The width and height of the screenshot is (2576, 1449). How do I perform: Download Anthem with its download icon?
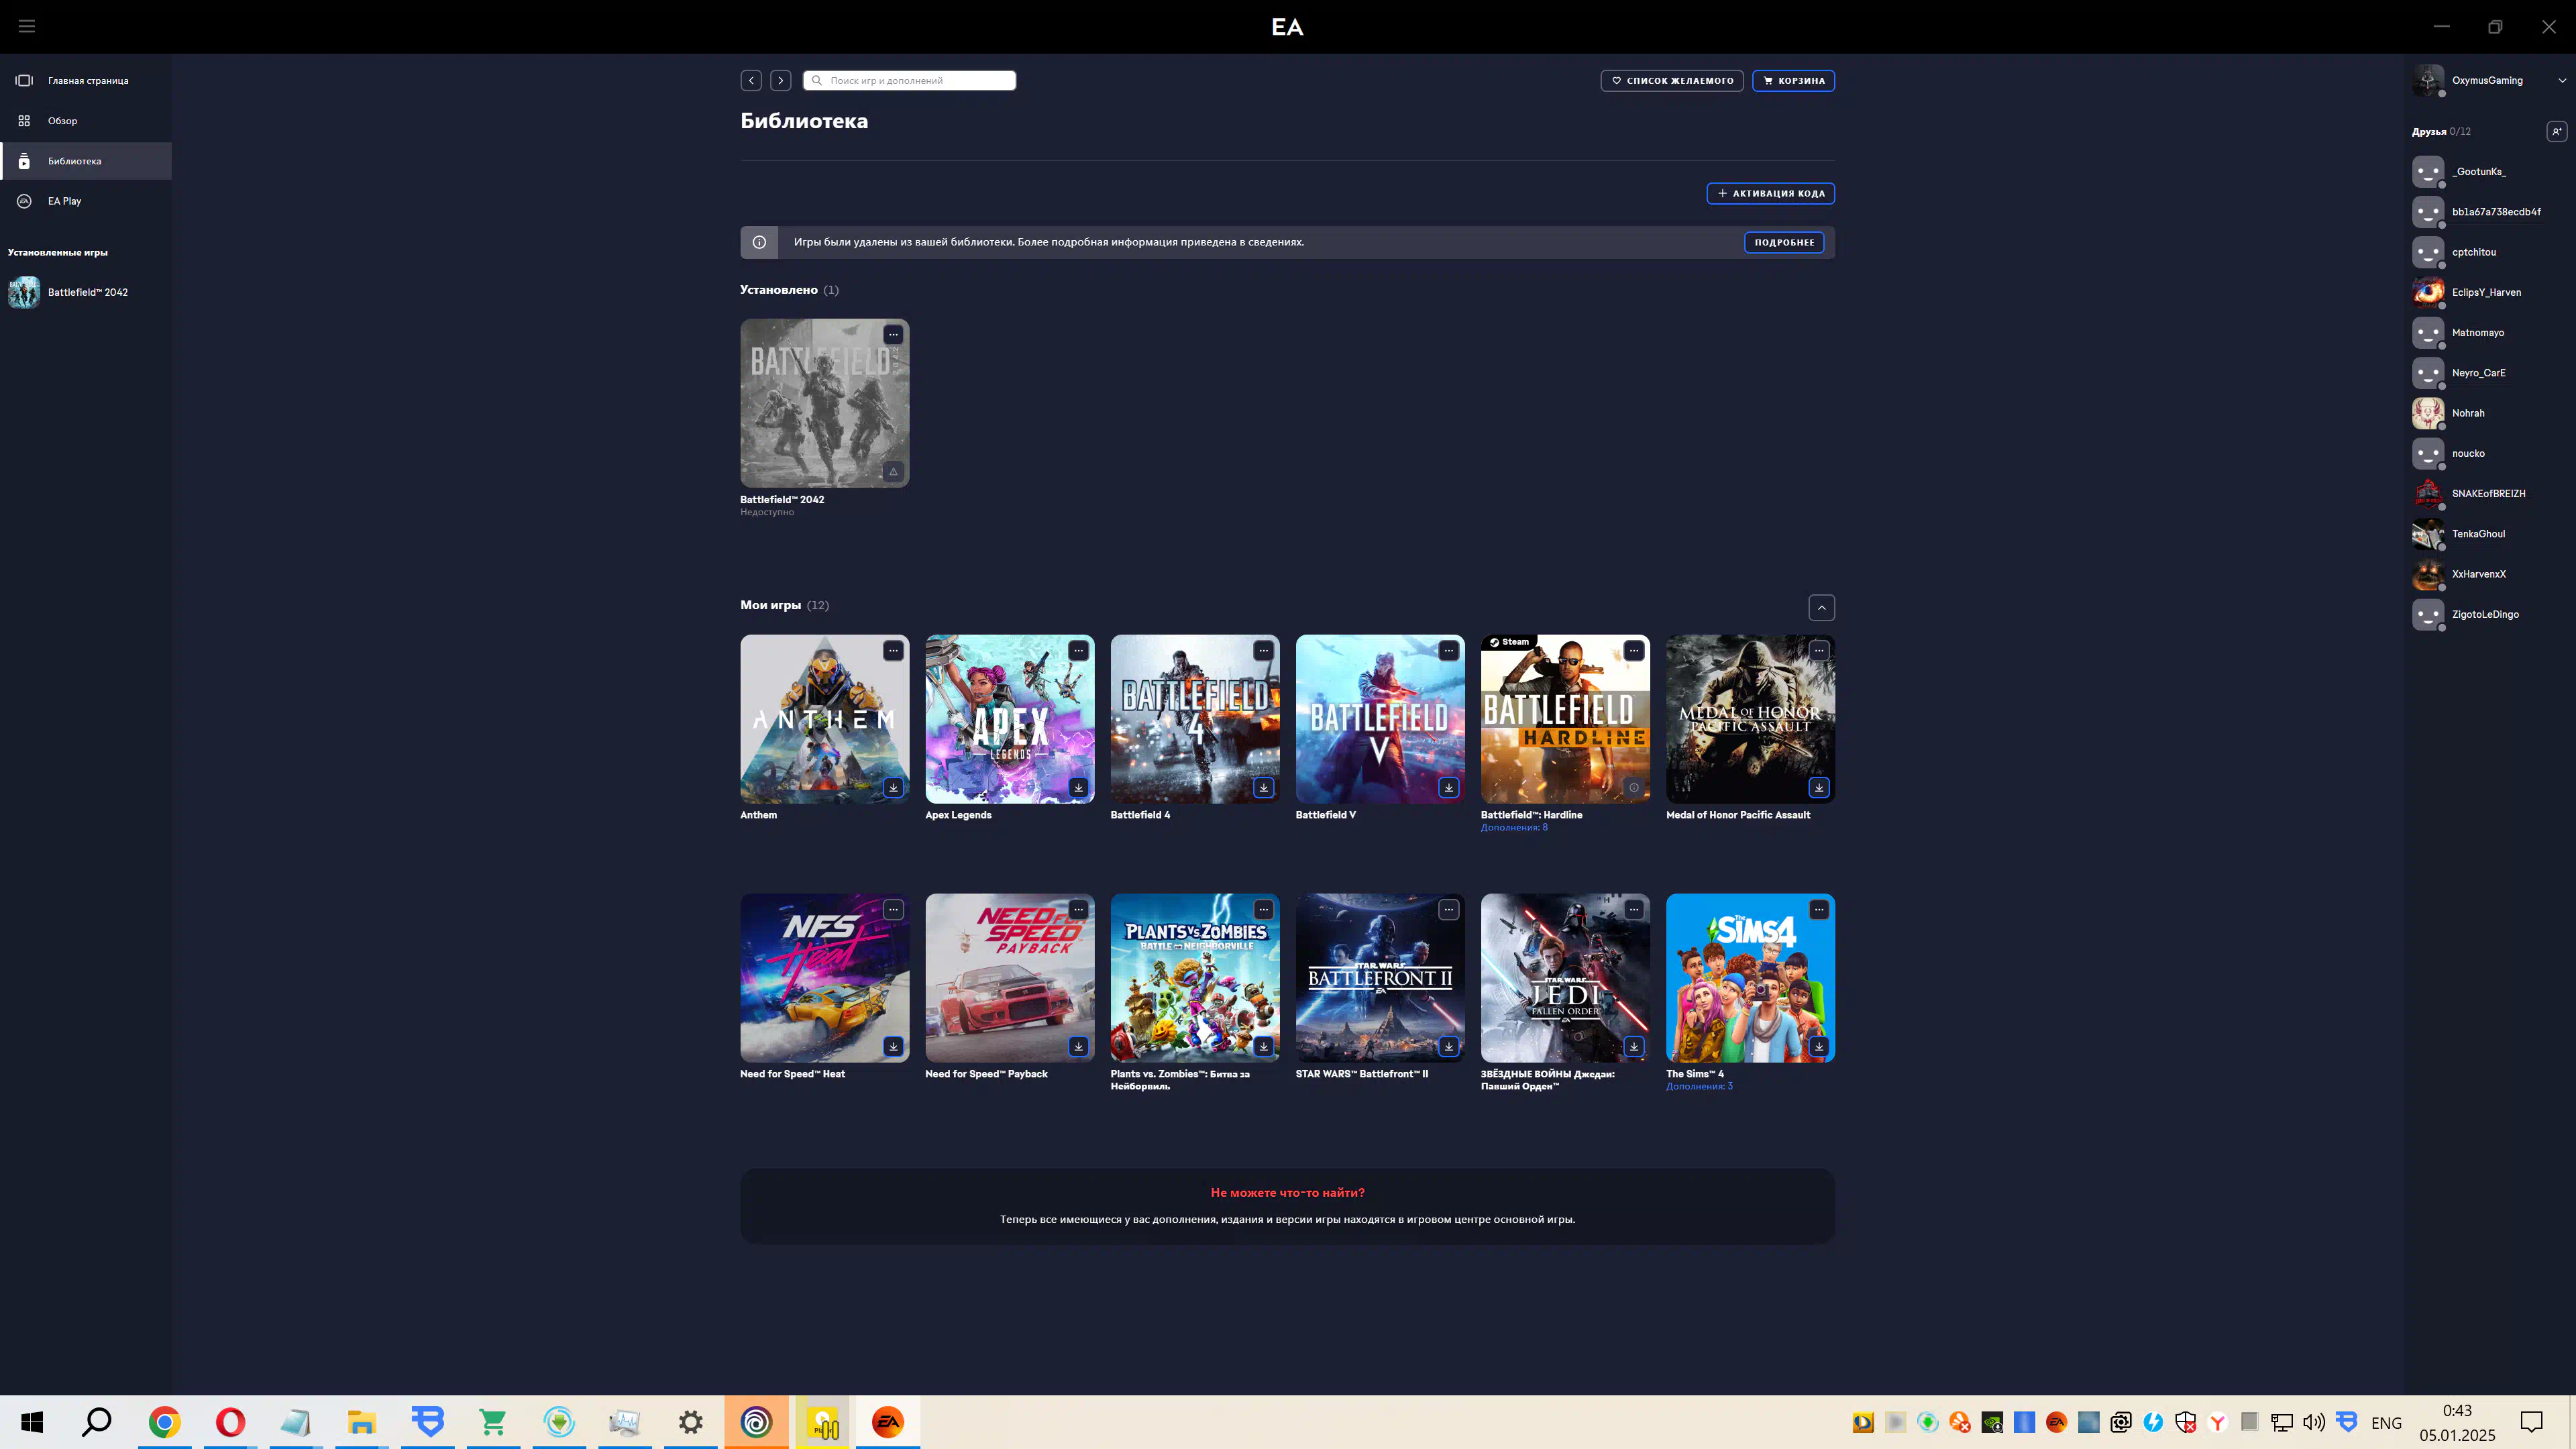(893, 787)
